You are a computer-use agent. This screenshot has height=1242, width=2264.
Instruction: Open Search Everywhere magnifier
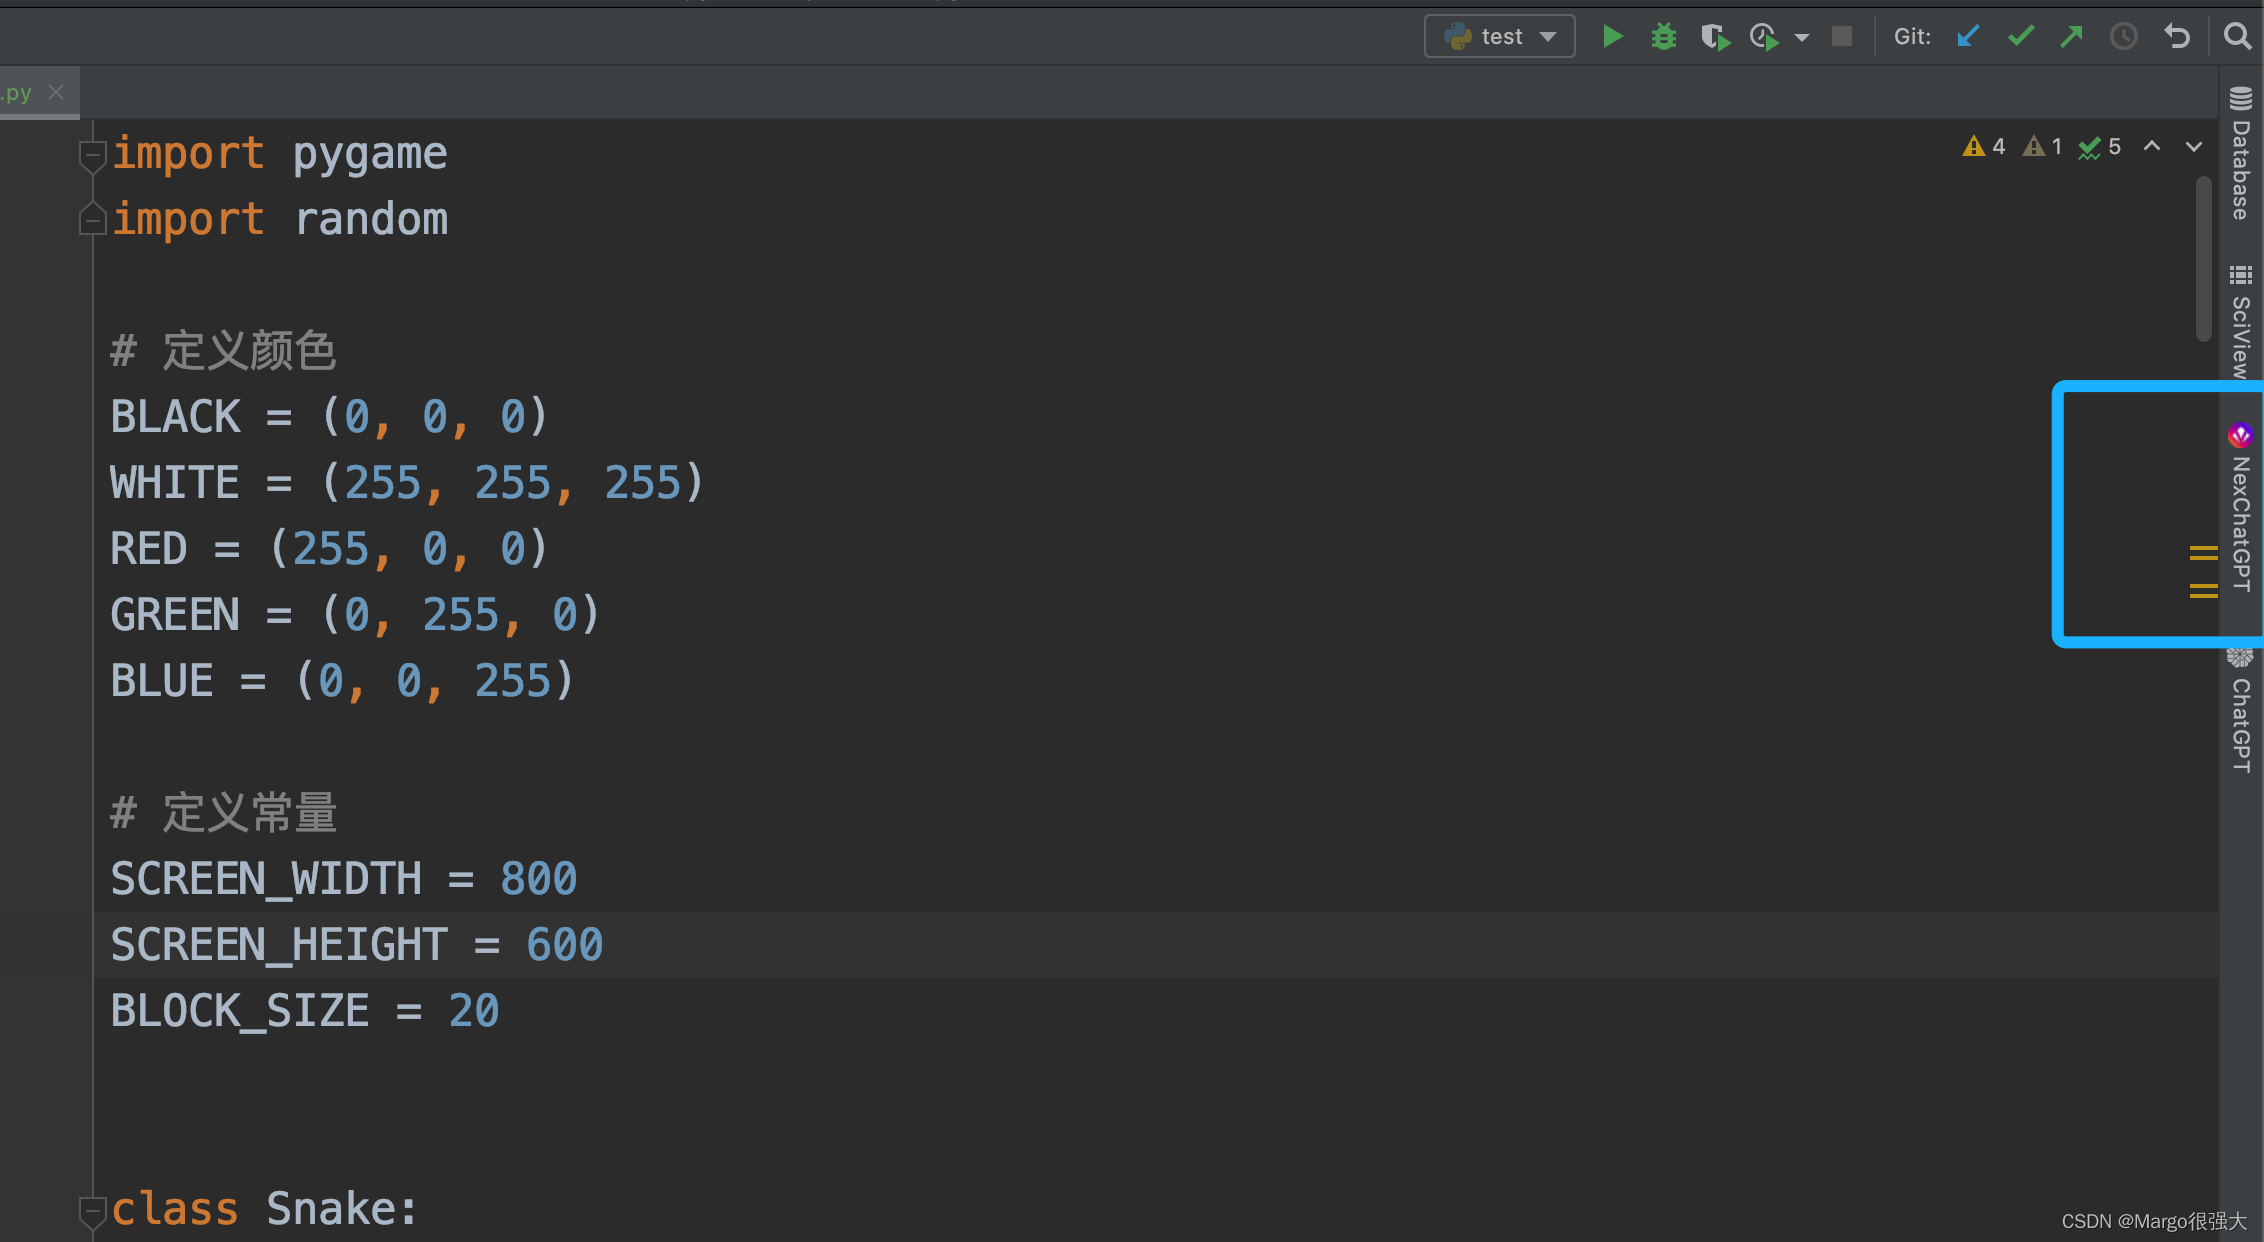coord(2238,37)
